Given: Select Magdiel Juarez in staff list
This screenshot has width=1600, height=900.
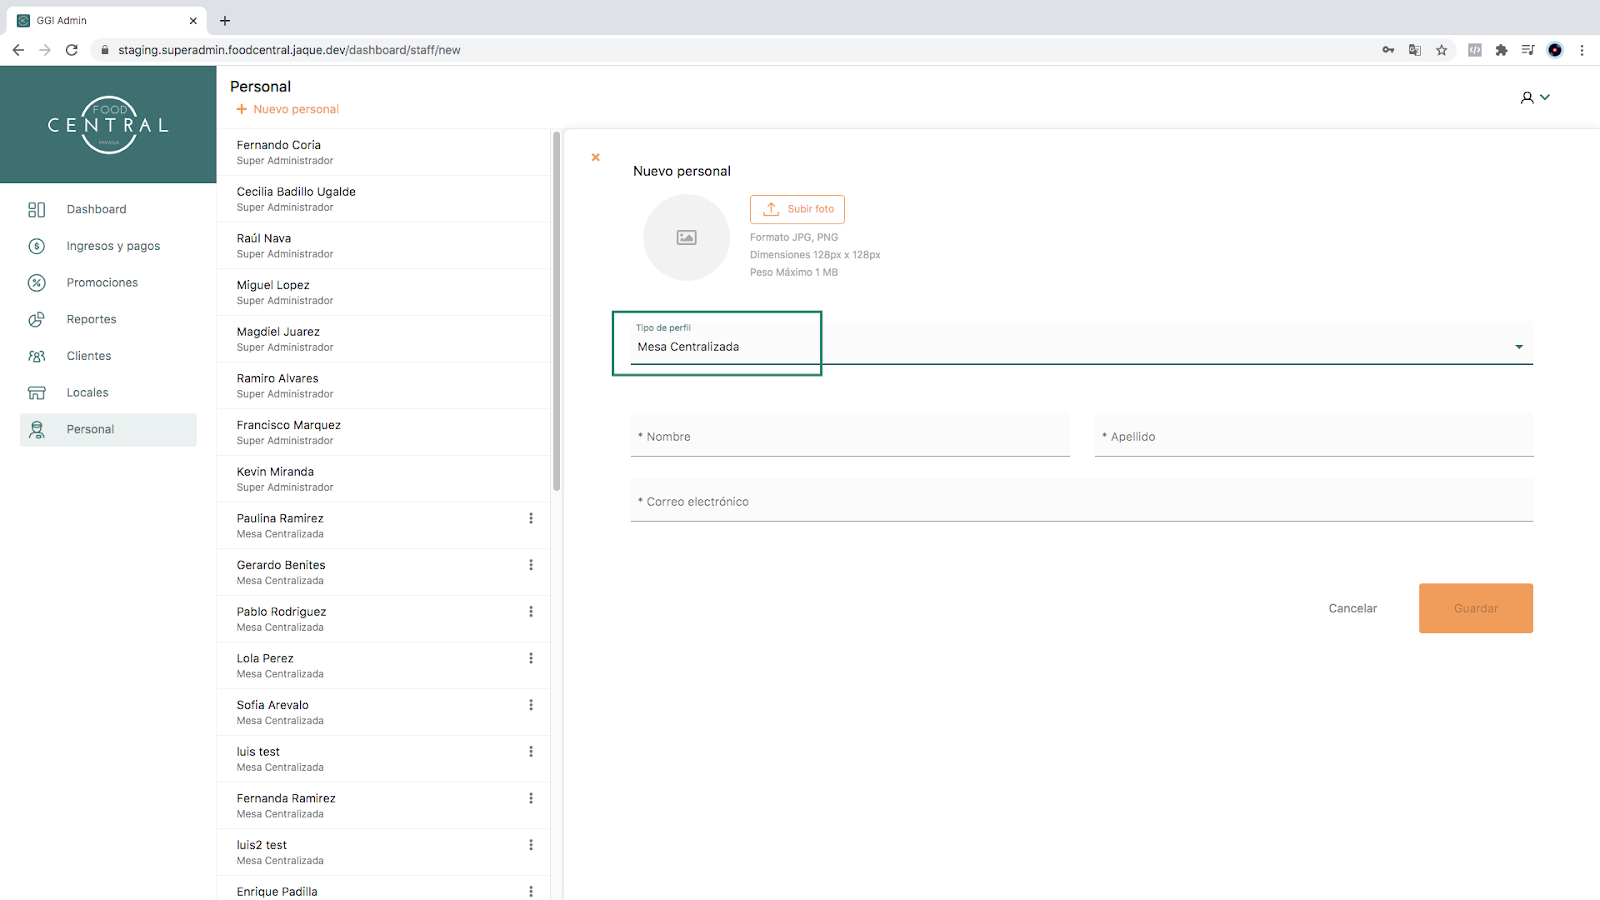Looking at the screenshot, I should (383, 339).
